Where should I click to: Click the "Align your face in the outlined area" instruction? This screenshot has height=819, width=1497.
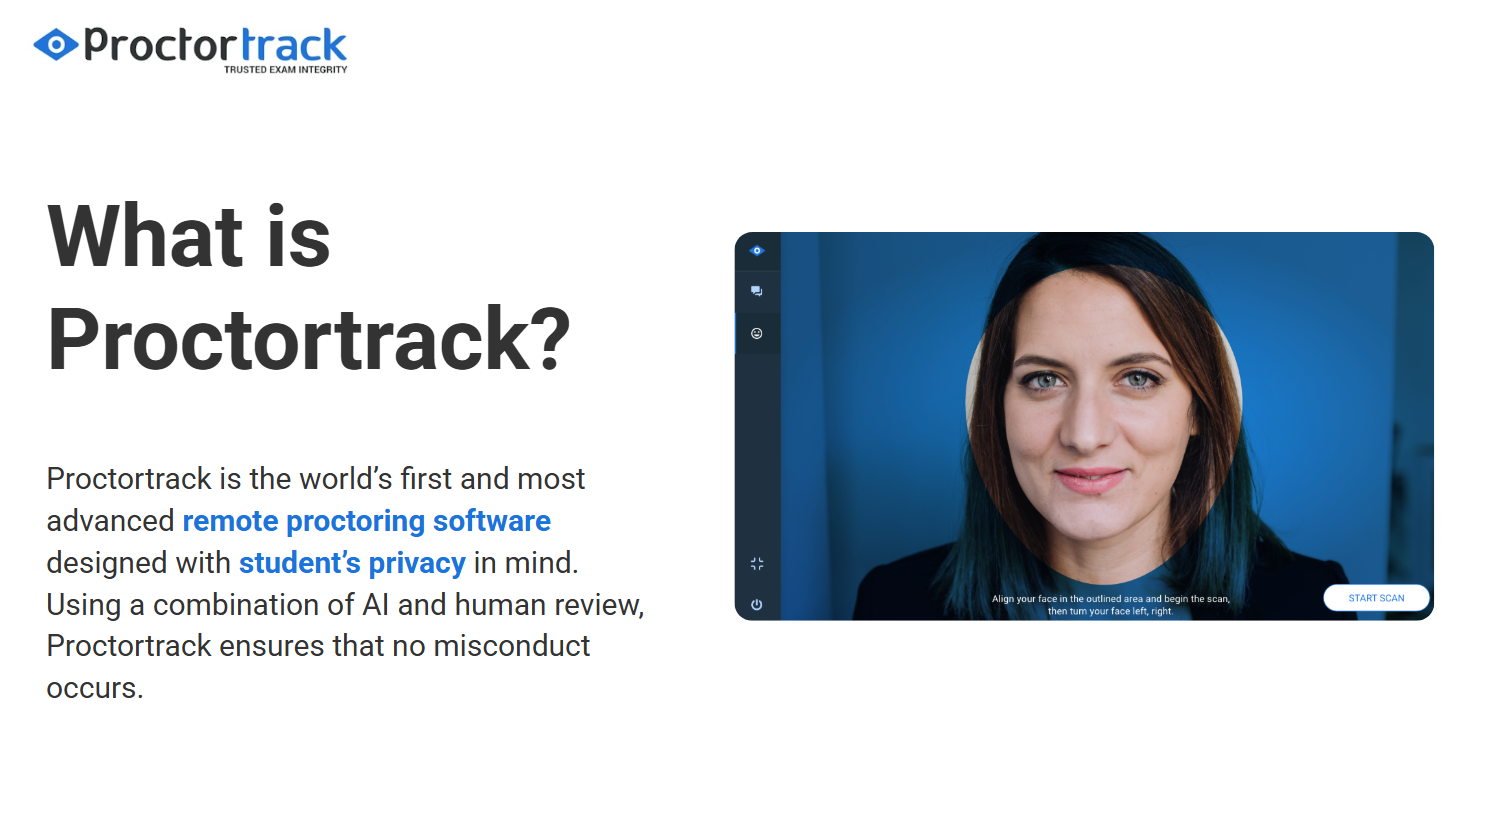click(x=1110, y=605)
